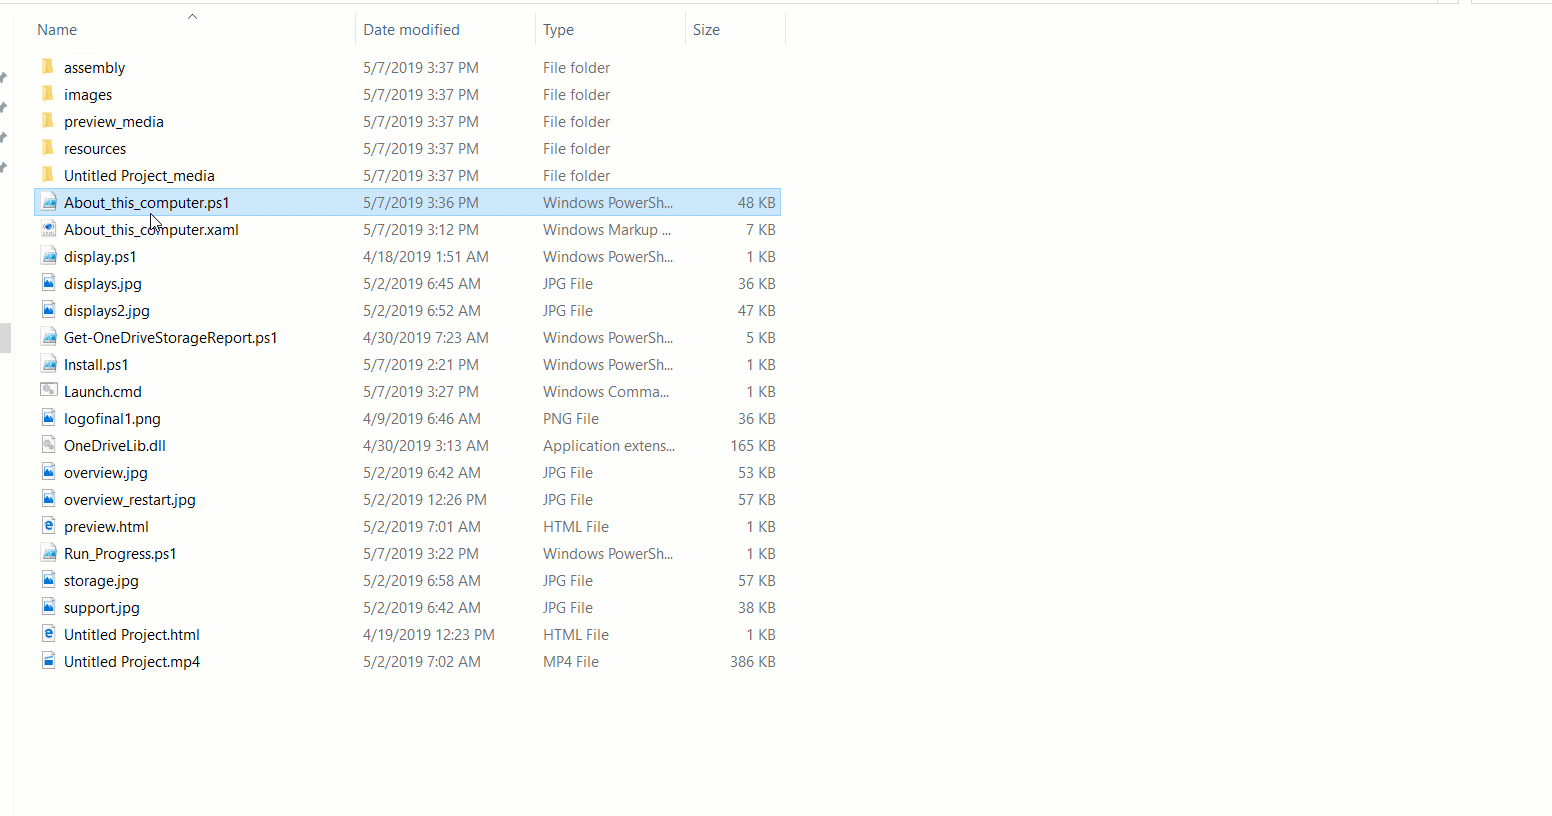The image size is (1552, 816).
Task: Open the images folder icon
Action: click(x=49, y=94)
